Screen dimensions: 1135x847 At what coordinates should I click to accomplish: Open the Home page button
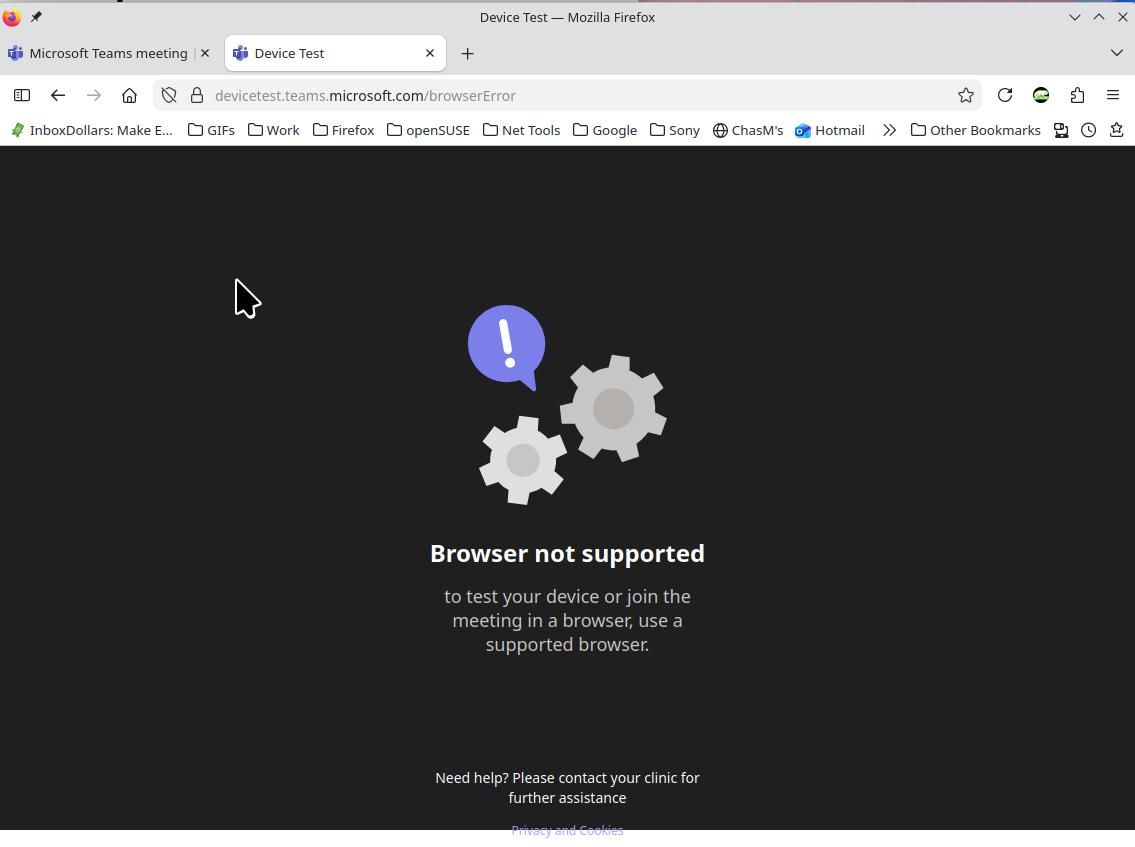[129, 95]
